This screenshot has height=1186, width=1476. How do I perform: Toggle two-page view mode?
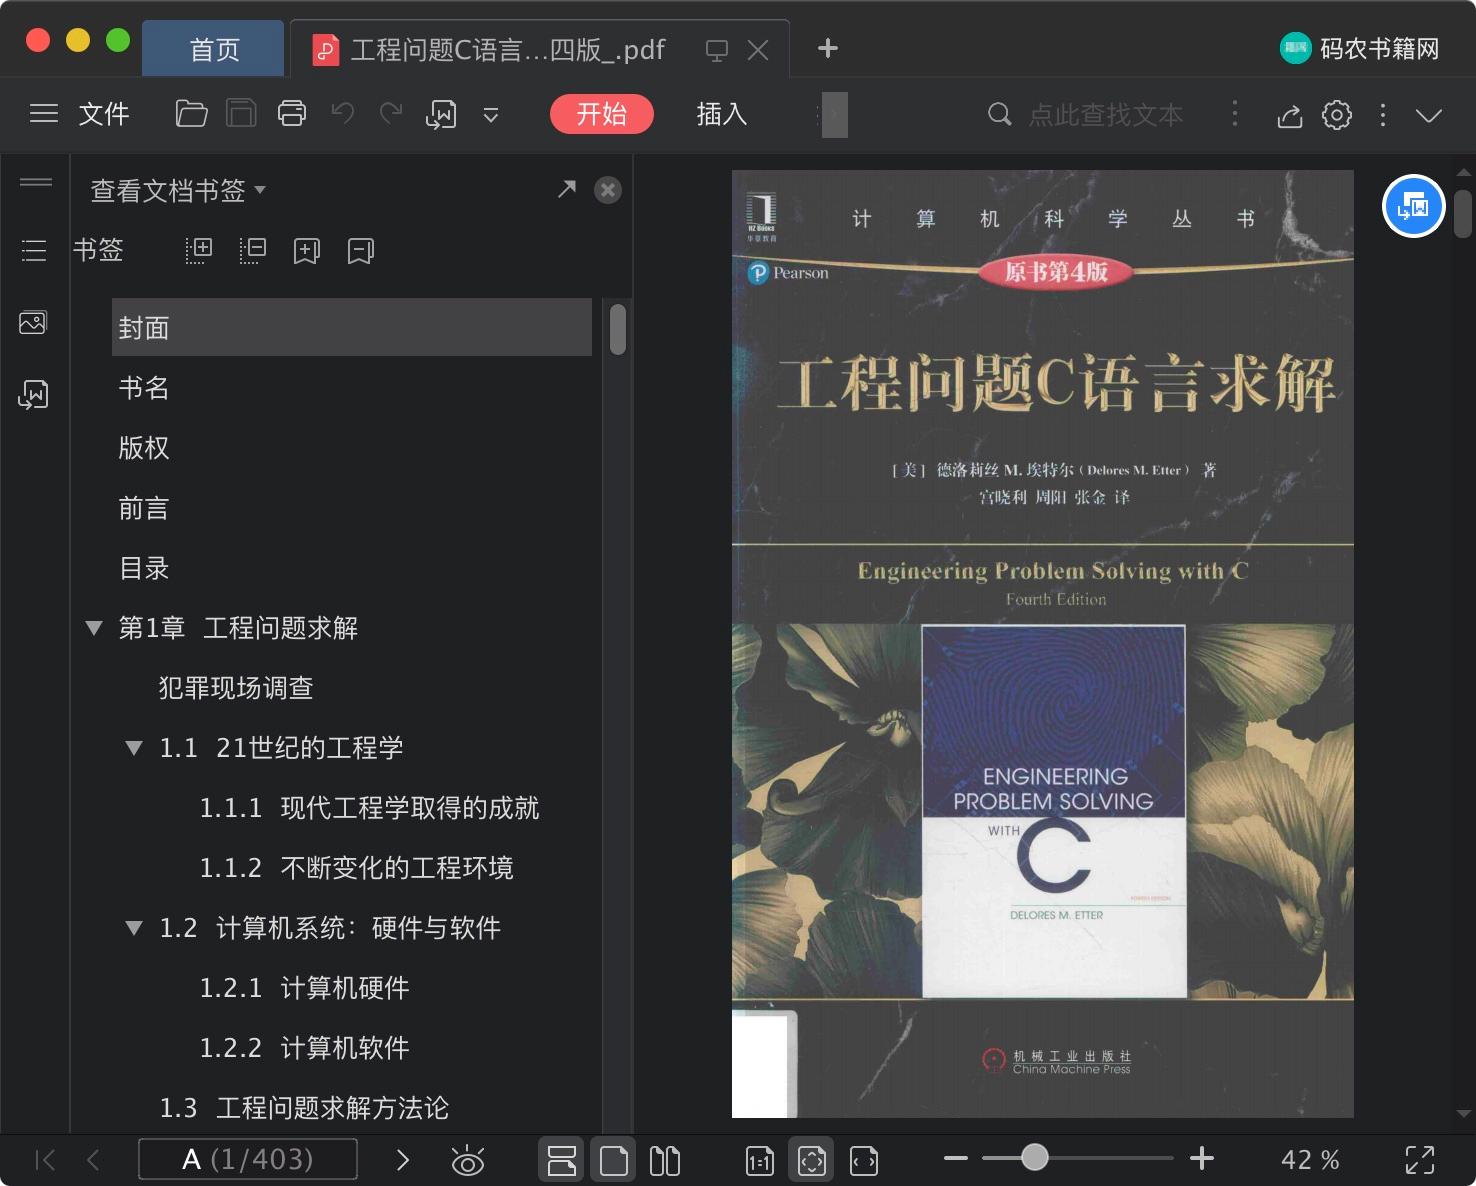665,1160
